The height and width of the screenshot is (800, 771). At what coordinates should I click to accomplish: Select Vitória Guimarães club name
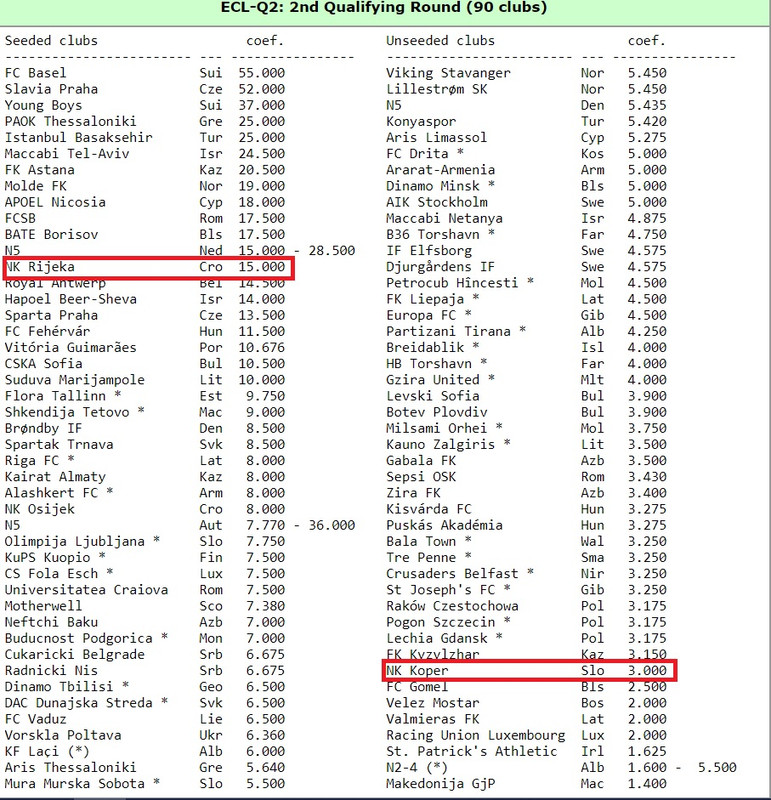tap(70, 347)
